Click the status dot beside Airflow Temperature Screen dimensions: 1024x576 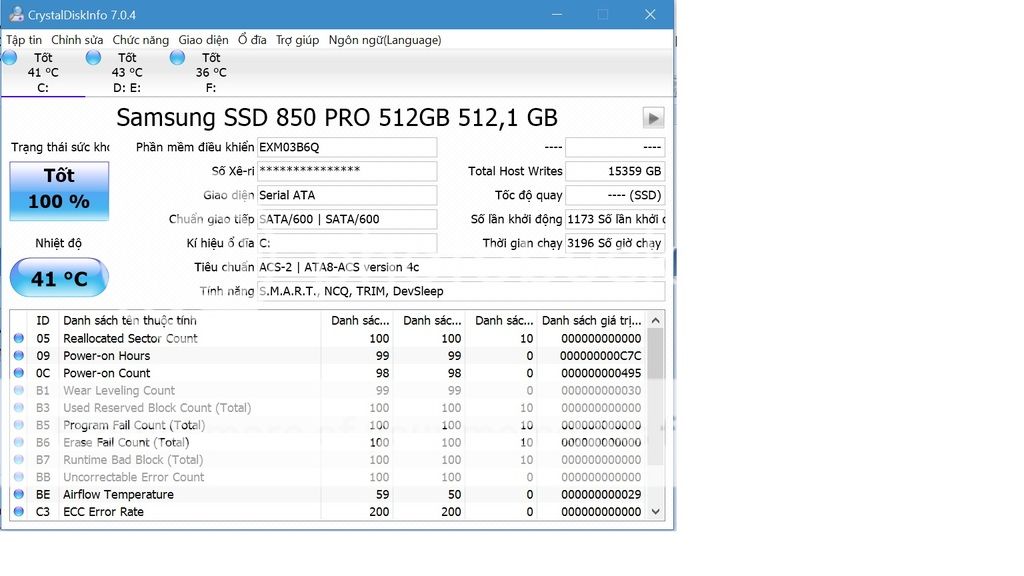[18, 494]
